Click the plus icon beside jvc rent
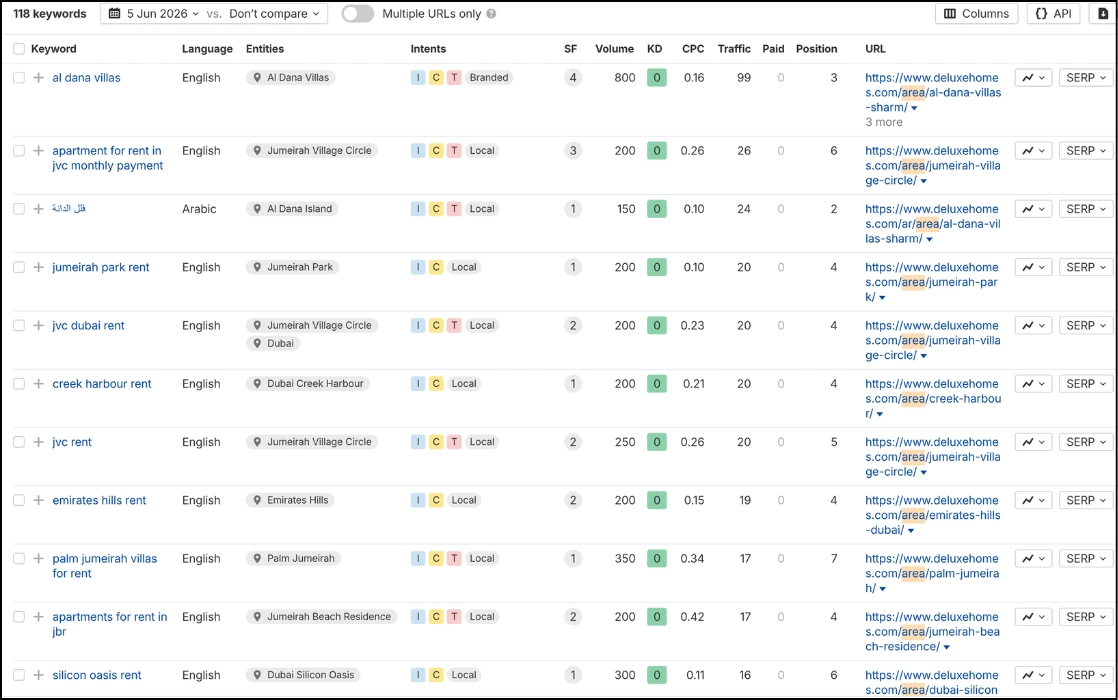This screenshot has height=700, width=1118. pyautogui.click(x=39, y=442)
